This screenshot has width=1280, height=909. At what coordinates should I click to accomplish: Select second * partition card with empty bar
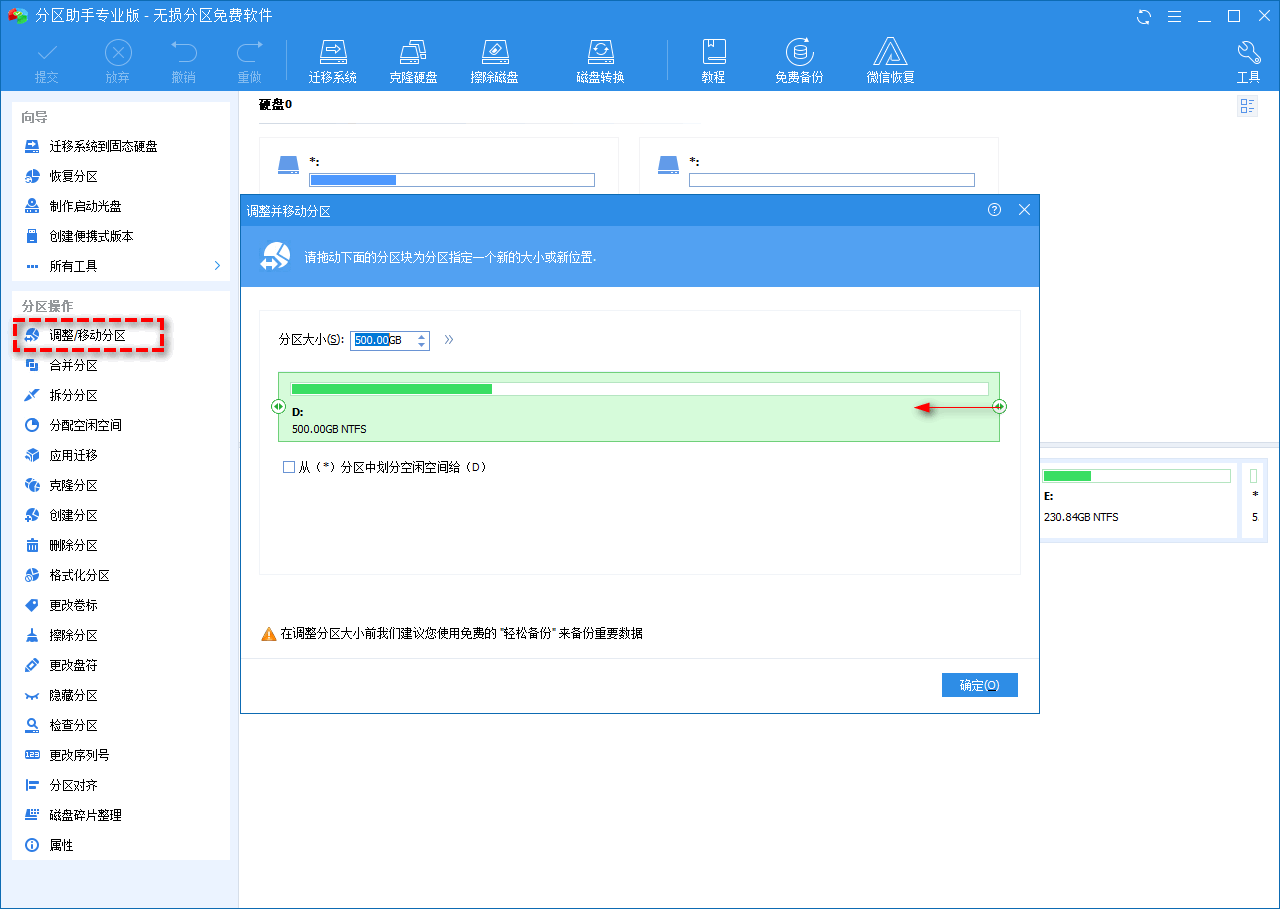tap(818, 166)
